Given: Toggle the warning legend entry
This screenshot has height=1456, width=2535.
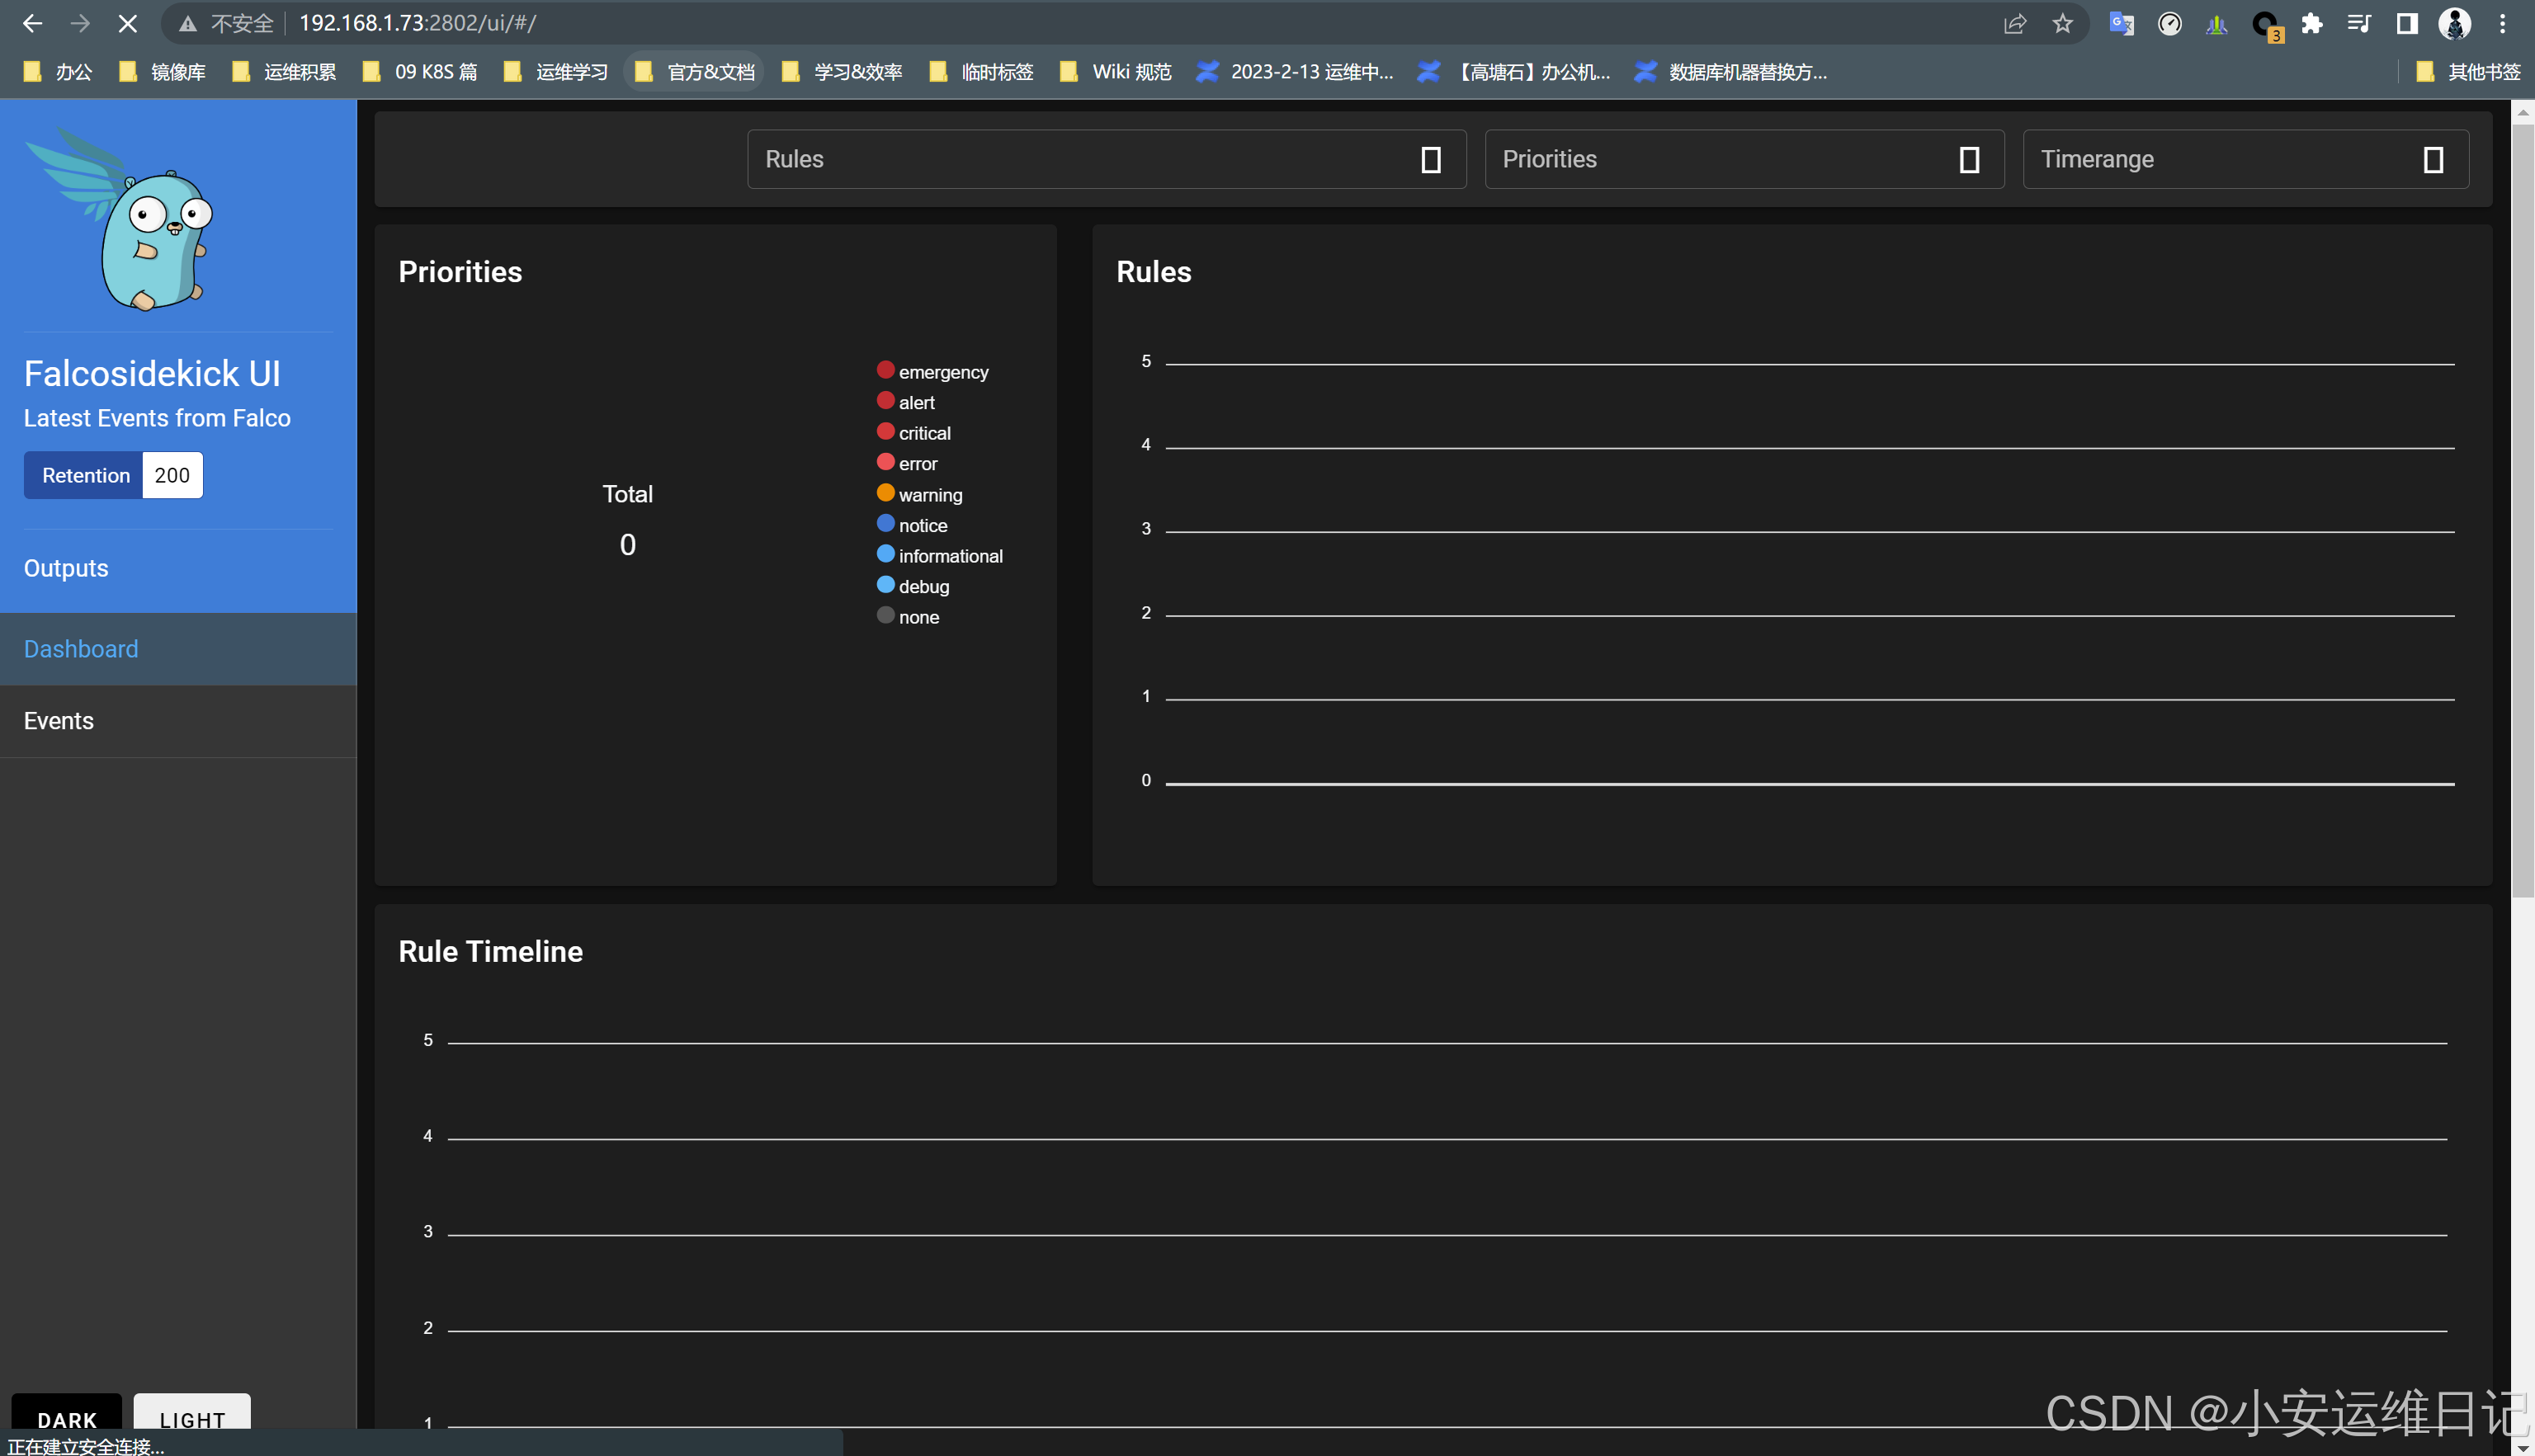Looking at the screenshot, I should [x=920, y=494].
